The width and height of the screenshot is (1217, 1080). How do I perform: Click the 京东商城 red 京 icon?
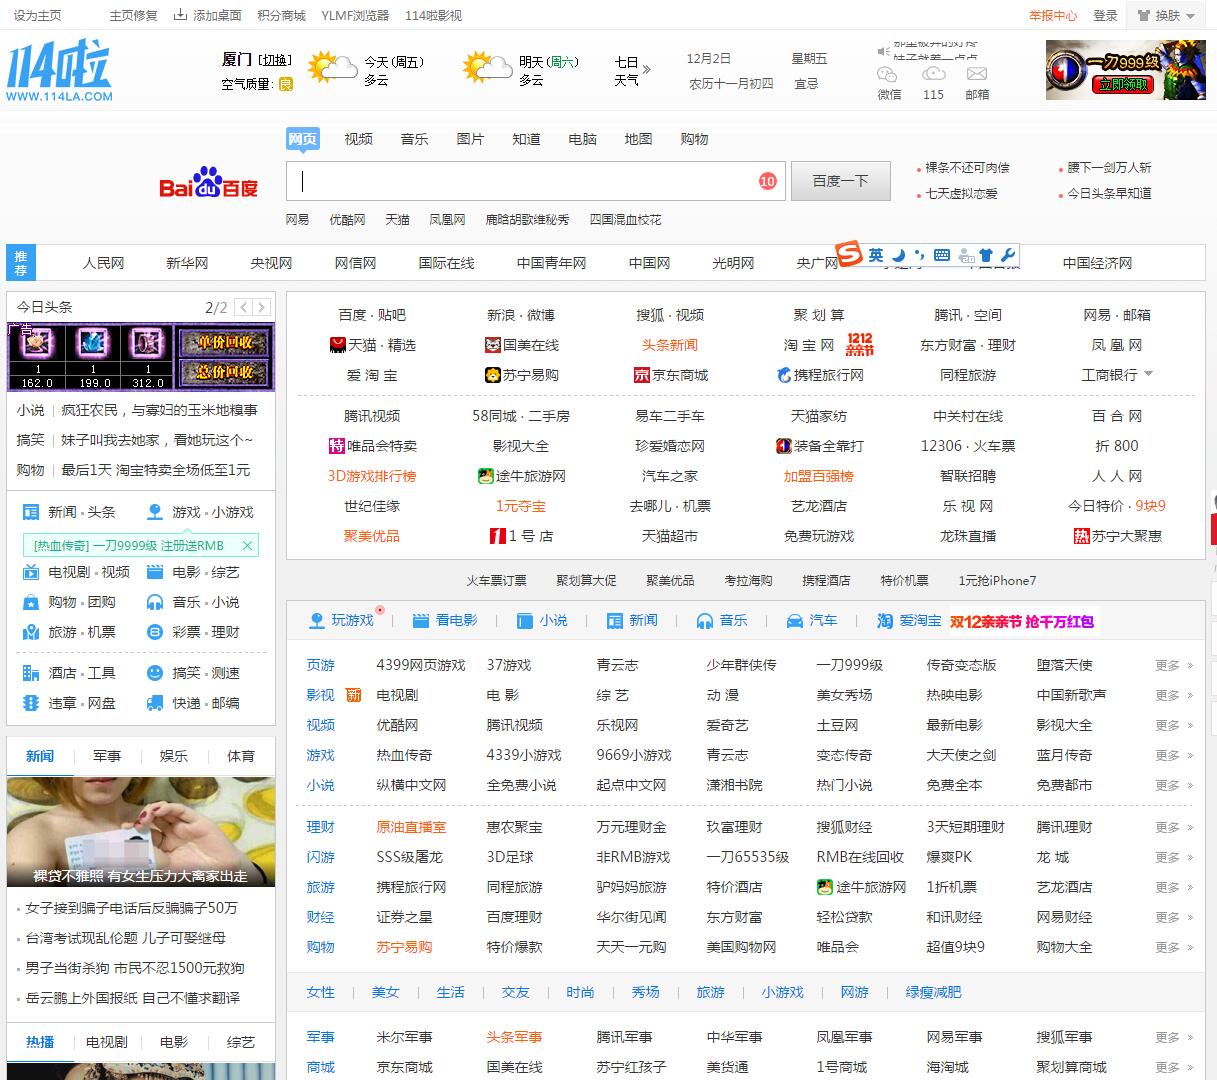(642, 375)
